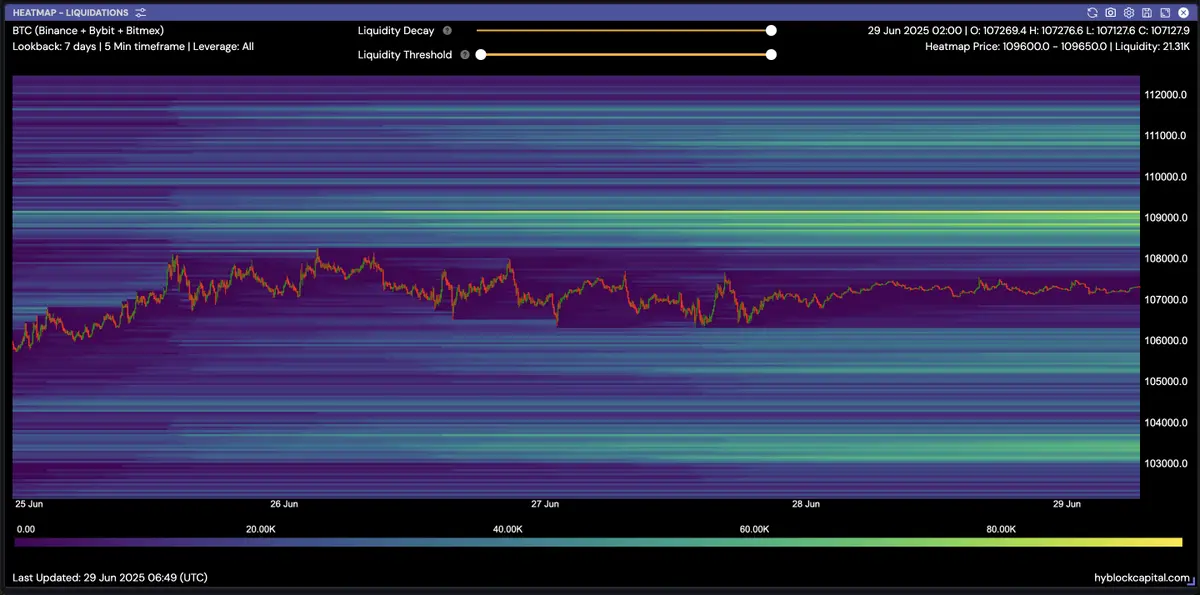Click the HEATMAP - LIQUIDATIONS title
Viewport: 1200px width, 595px height.
[x=70, y=13]
